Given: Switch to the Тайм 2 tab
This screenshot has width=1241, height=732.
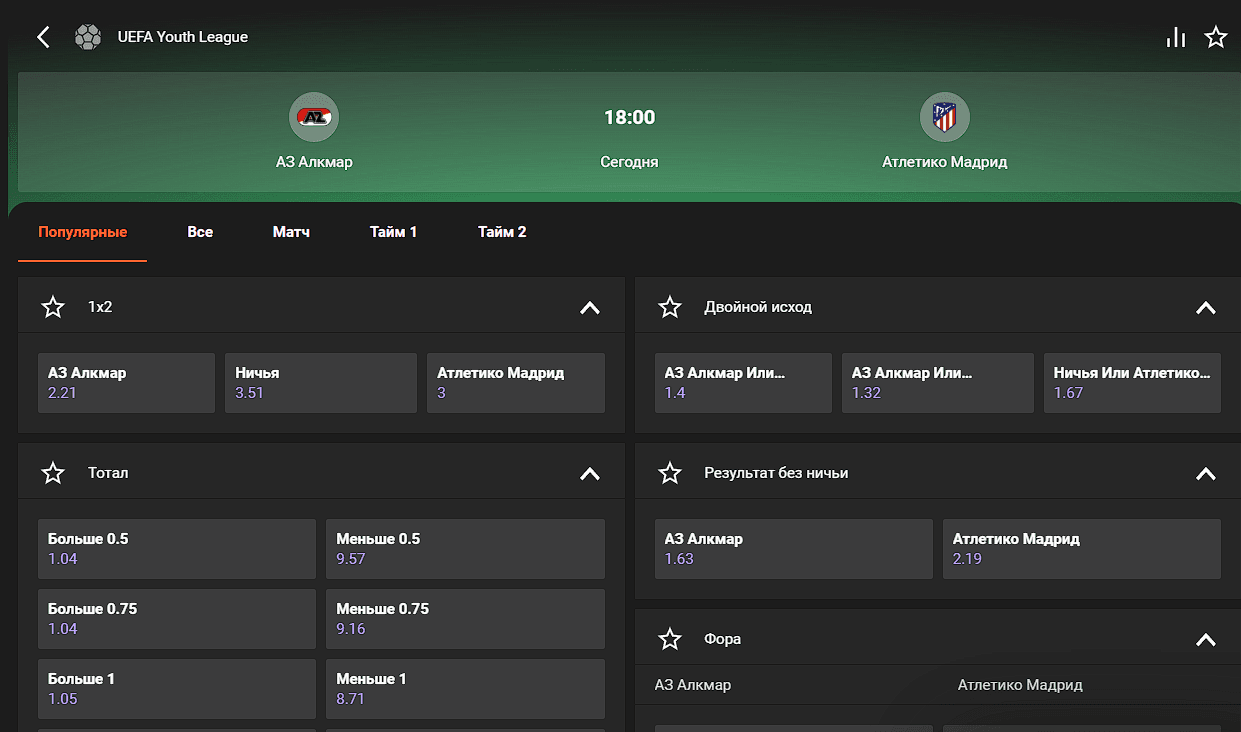Looking at the screenshot, I should tap(502, 232).
